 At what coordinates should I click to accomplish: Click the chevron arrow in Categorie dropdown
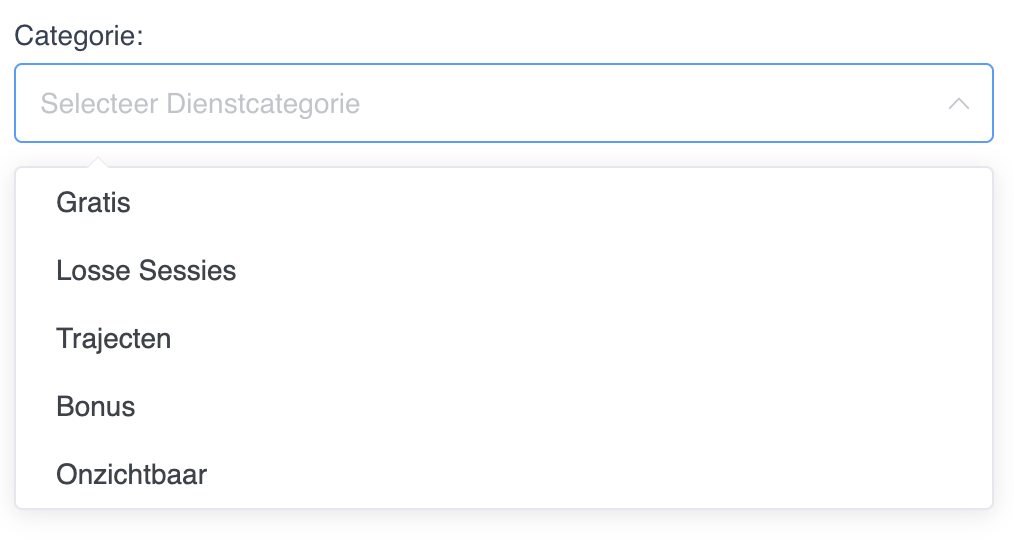[958, 104]
